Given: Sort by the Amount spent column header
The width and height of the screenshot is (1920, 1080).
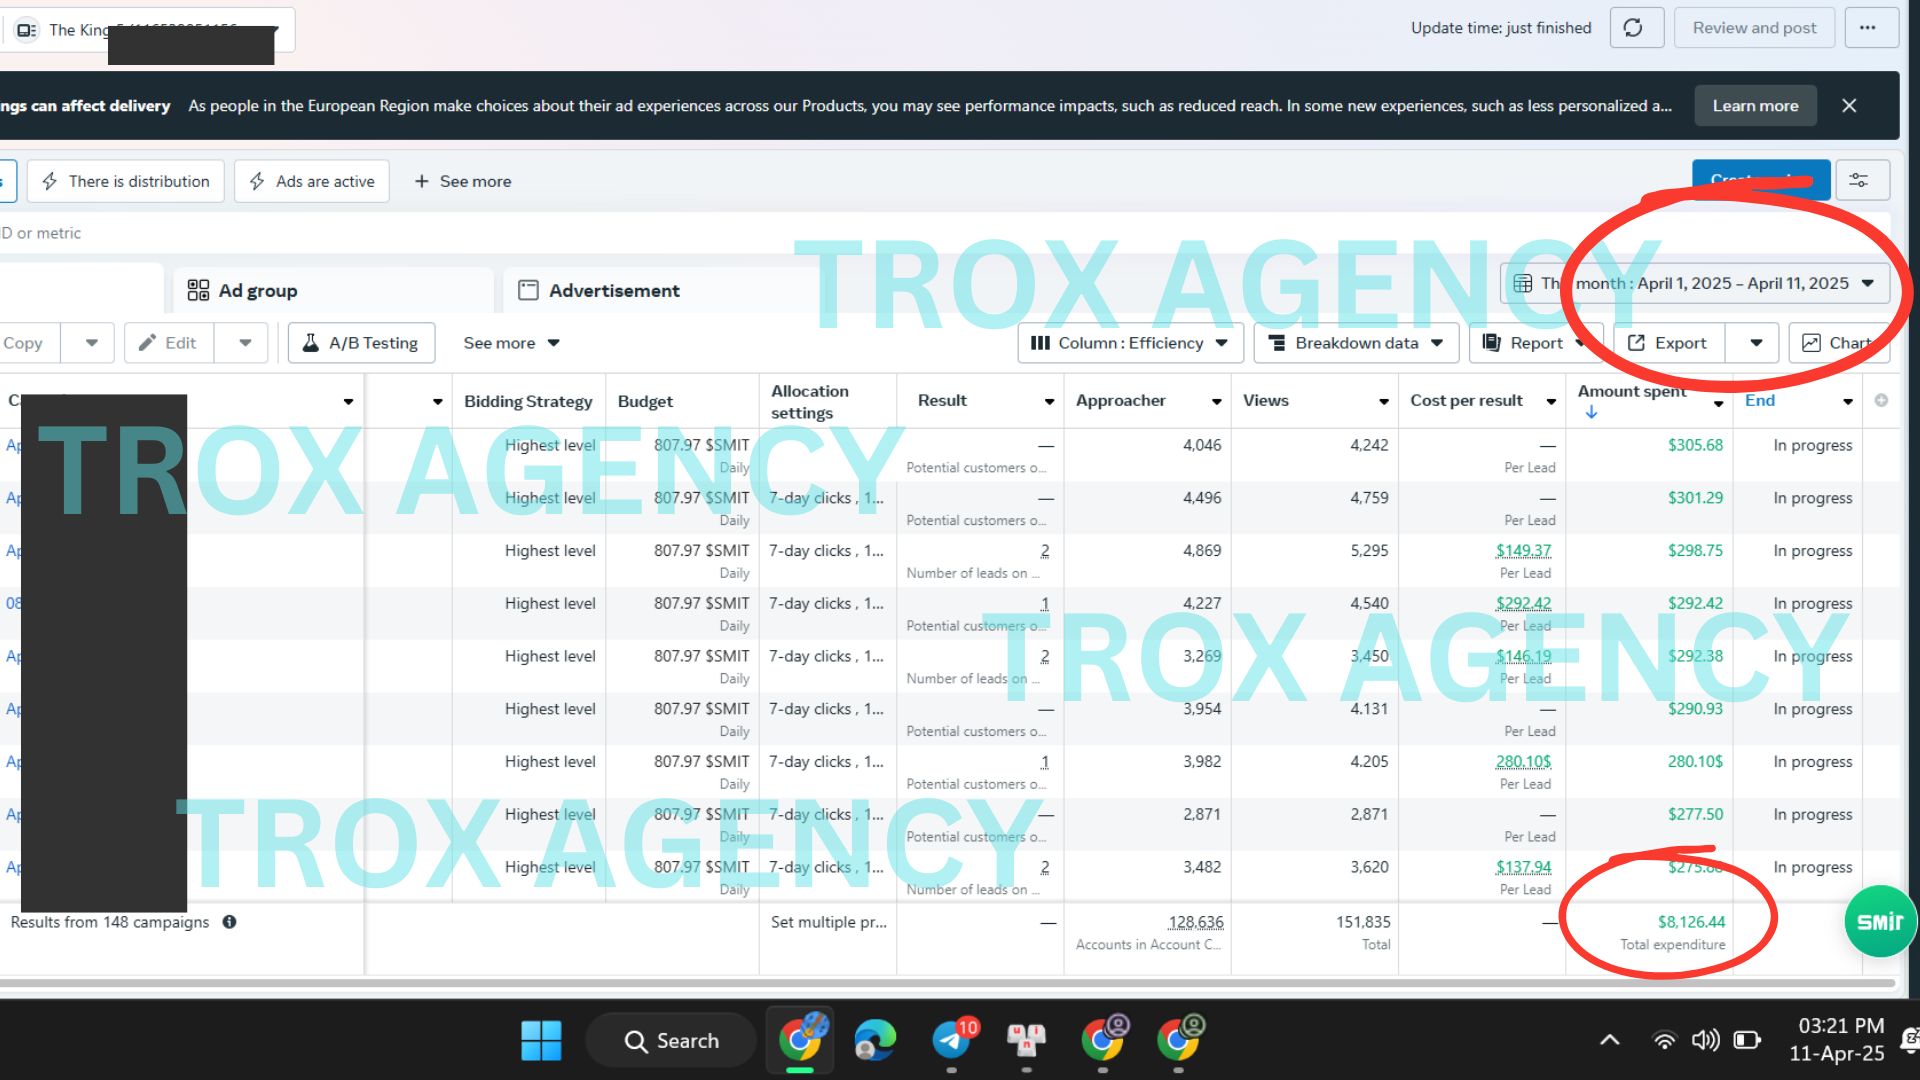Looking at the screenshot, I should coord(1632,391).
